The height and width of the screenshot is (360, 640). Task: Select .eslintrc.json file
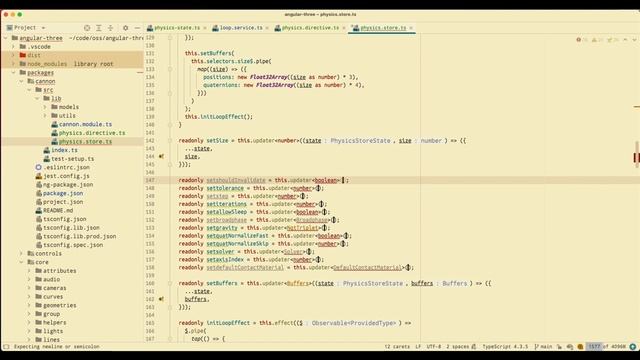pyautogui.click(x=66, y=167)
